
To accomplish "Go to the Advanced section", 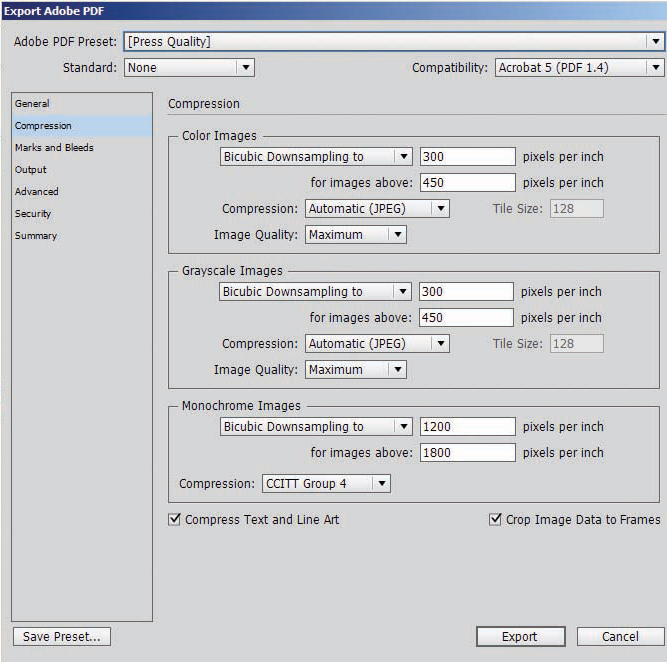I will coord(37,192).
